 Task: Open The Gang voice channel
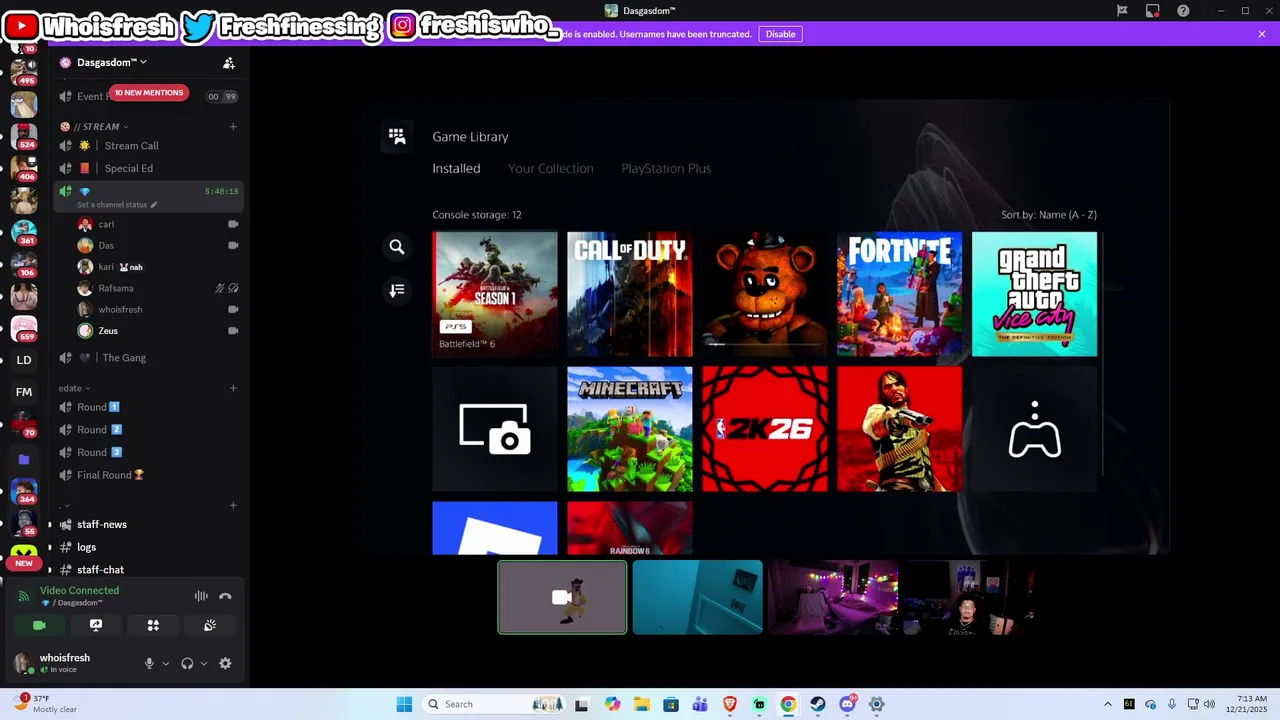tap(148, 358)
